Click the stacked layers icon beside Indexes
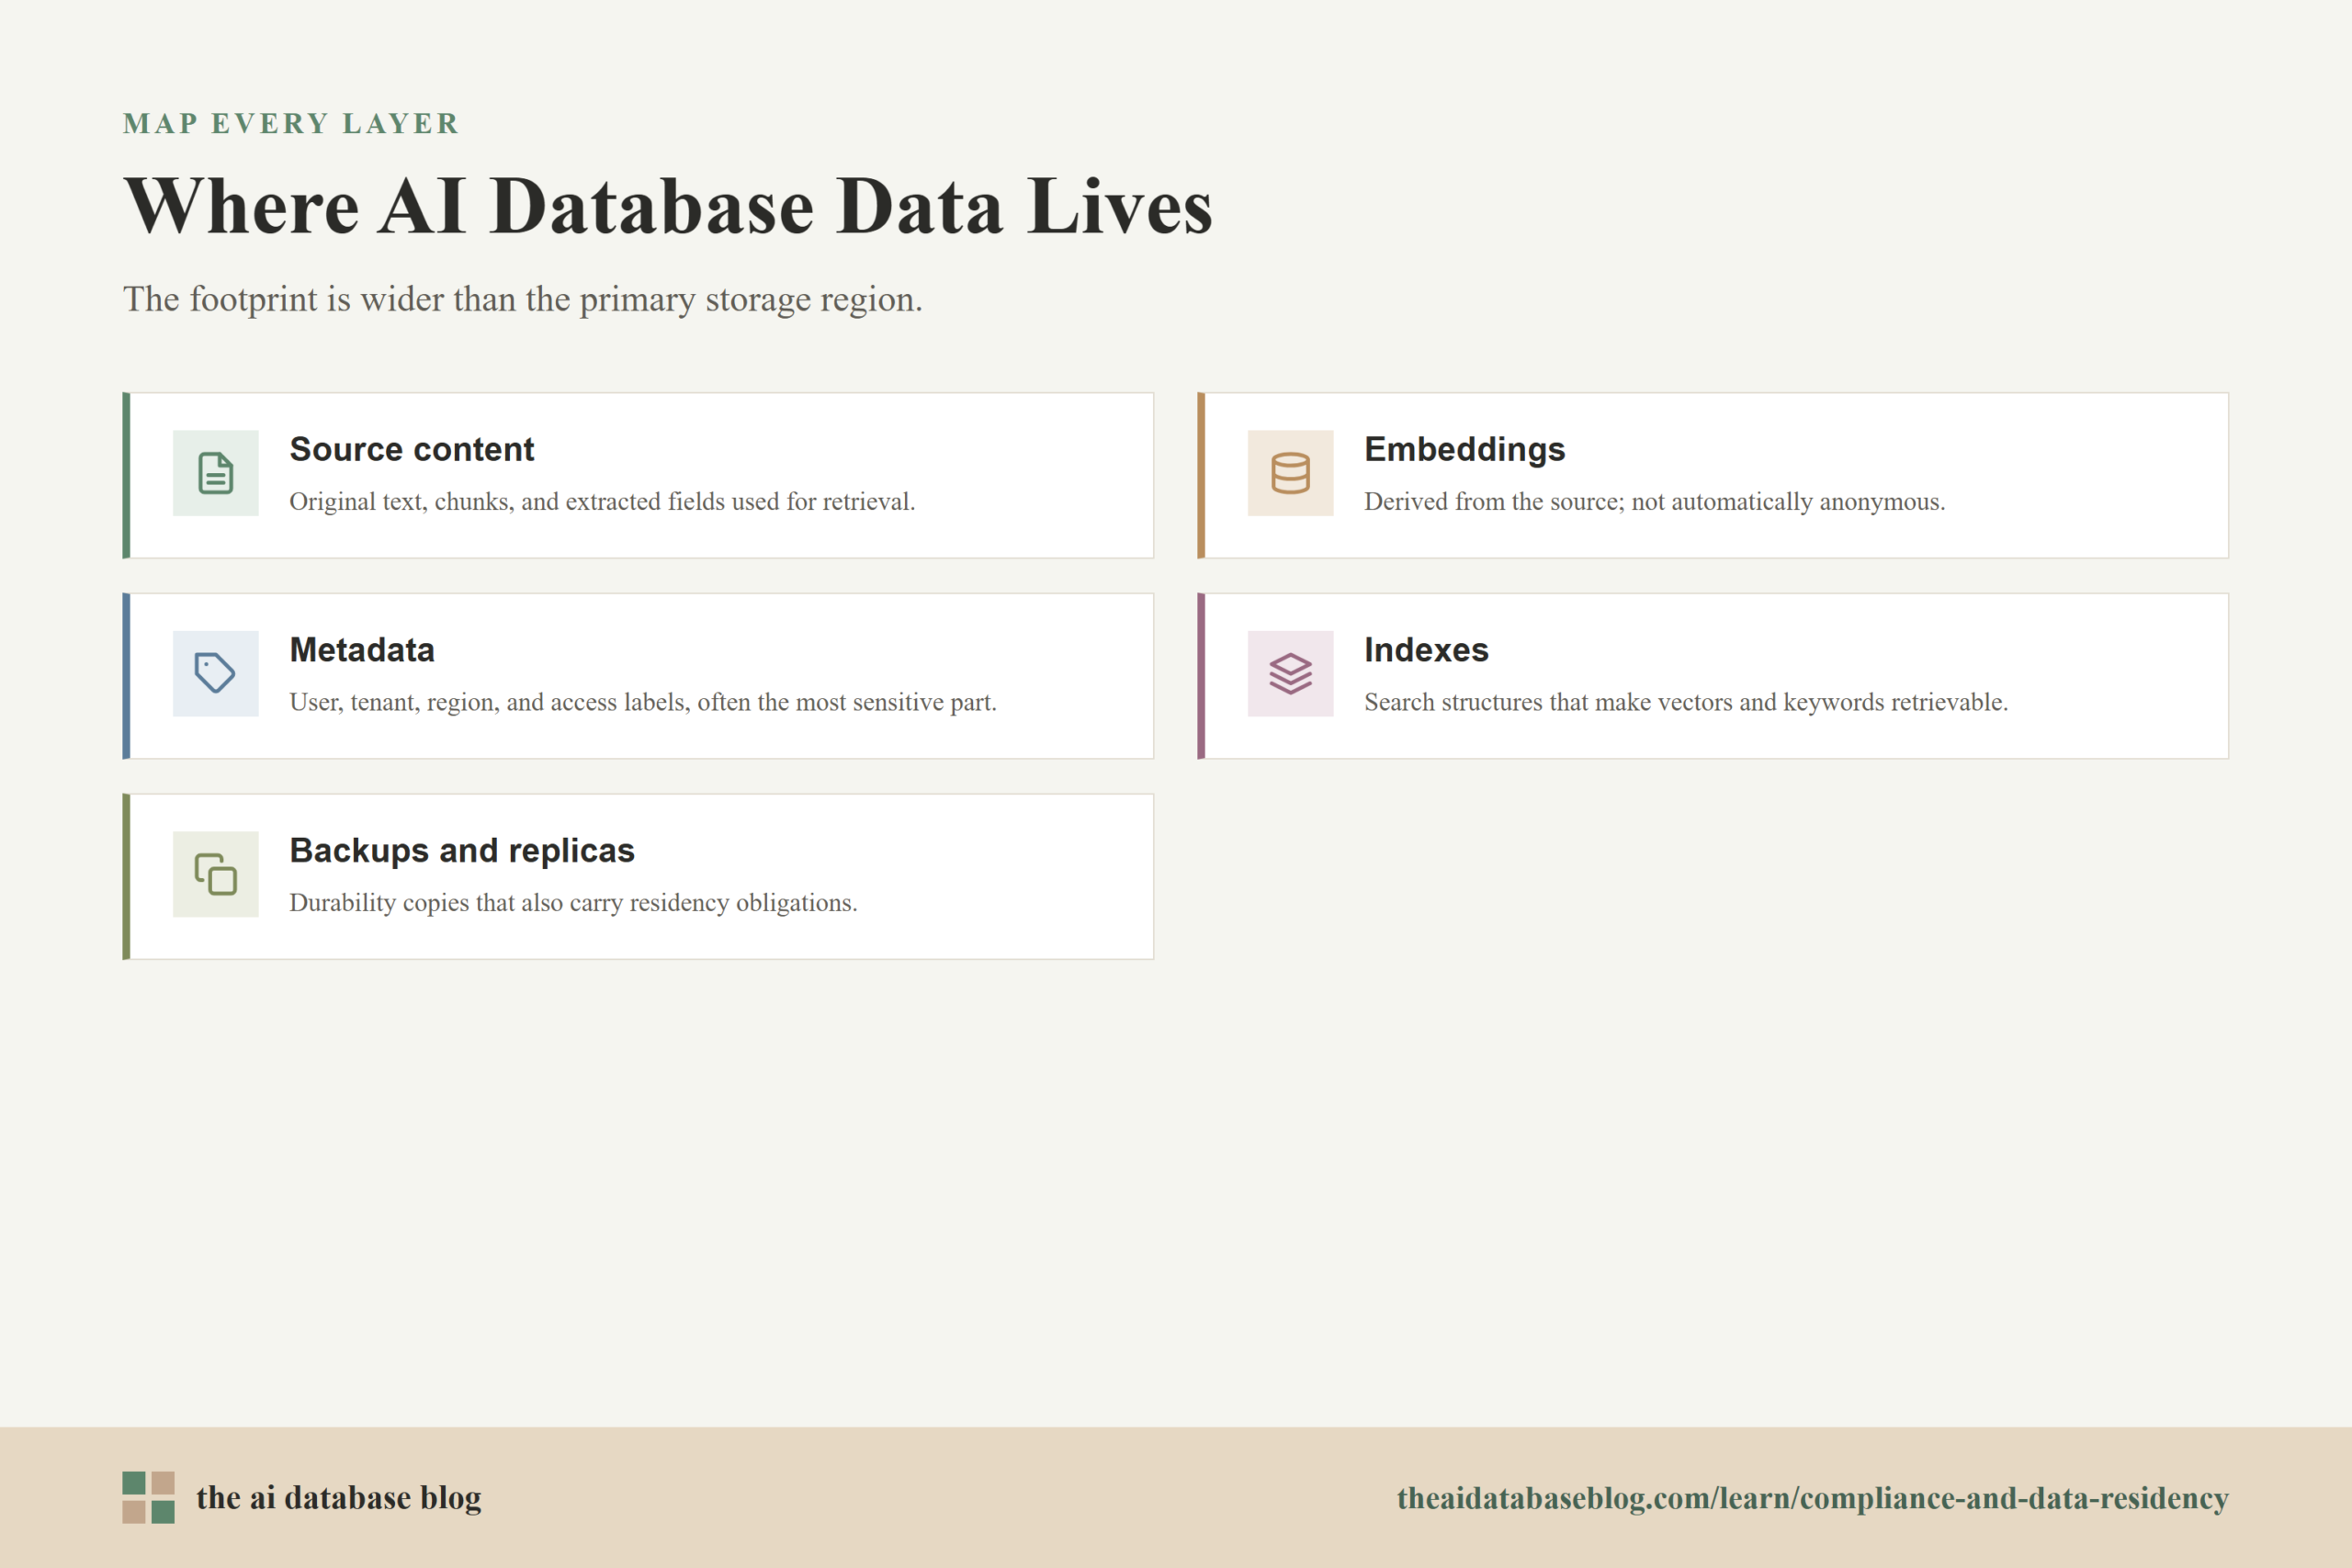 point(1290,673)
